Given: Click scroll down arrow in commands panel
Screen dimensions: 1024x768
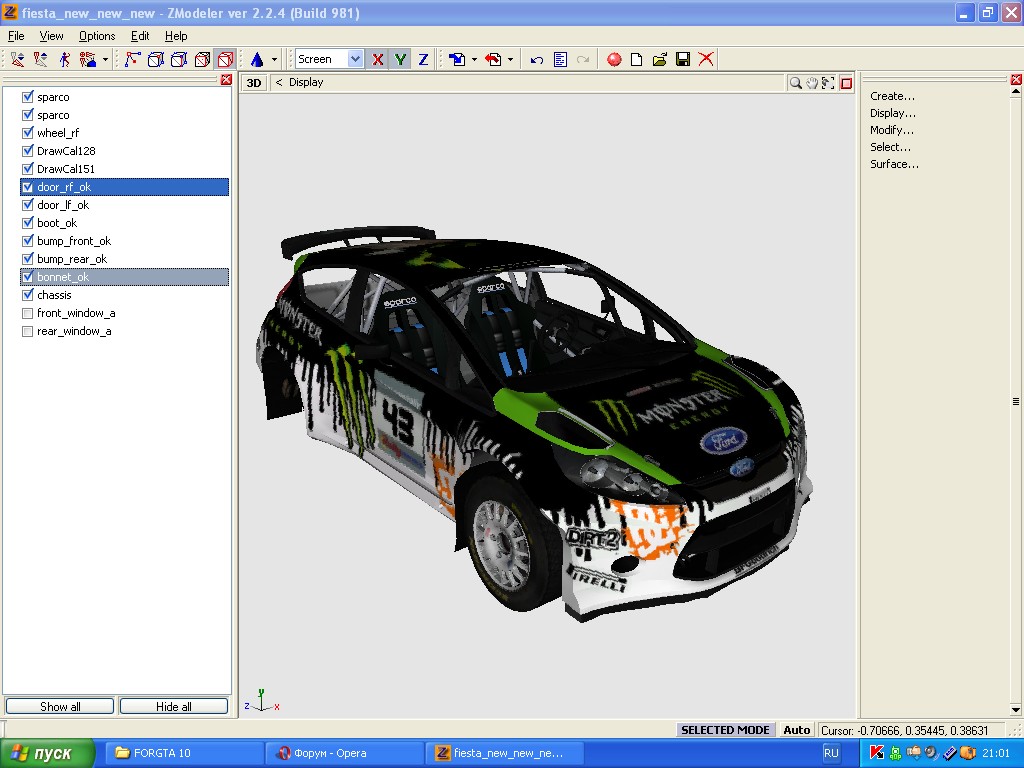Looking at the screenshot, I should [x=1016, y=710].
